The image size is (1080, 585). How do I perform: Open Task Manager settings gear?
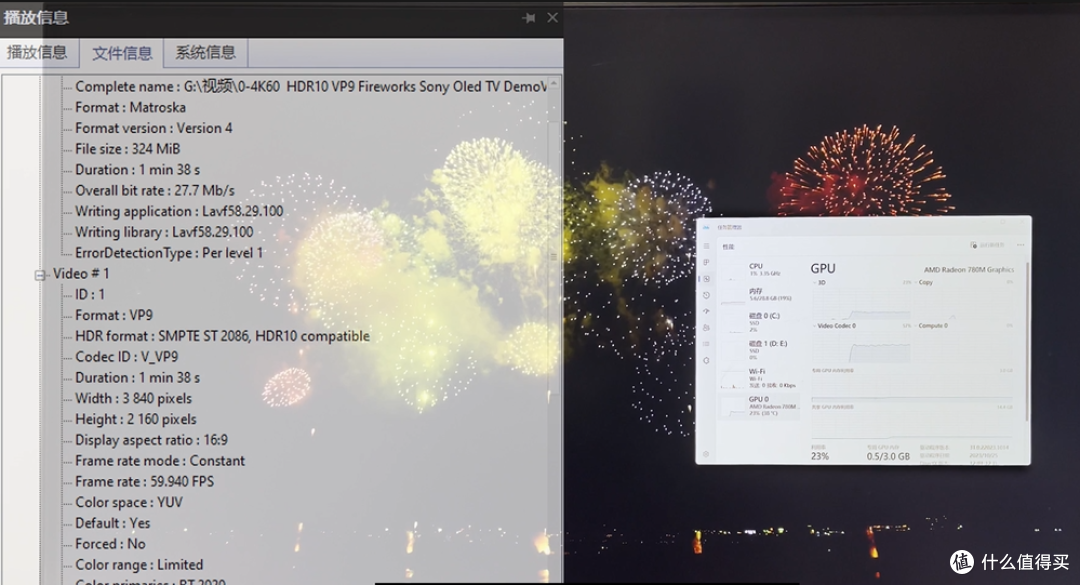pyautogui.click(x=706, y=454)
